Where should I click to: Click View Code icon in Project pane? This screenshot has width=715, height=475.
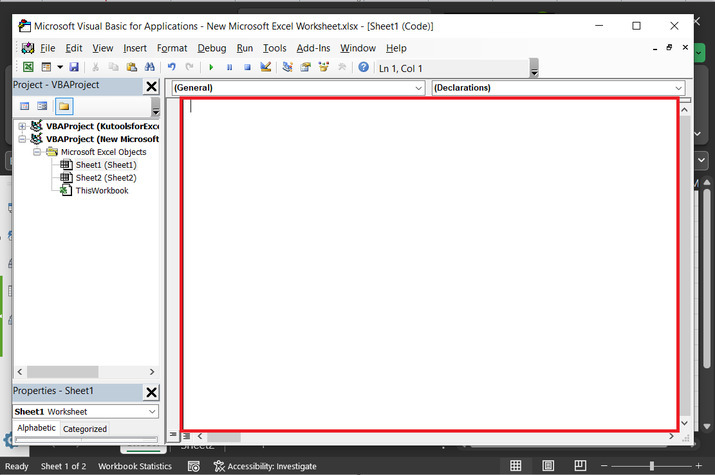tap(25, 106)
